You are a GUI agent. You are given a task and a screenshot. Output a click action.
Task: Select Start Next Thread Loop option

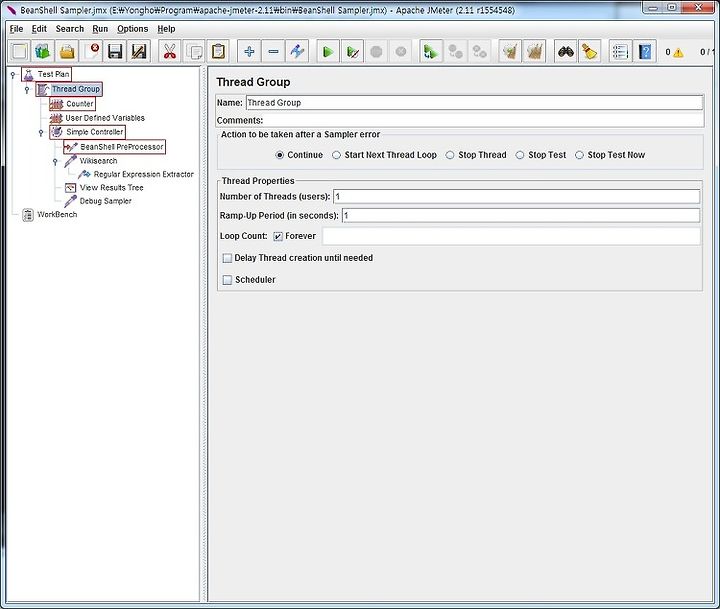(x=336, y=155)
